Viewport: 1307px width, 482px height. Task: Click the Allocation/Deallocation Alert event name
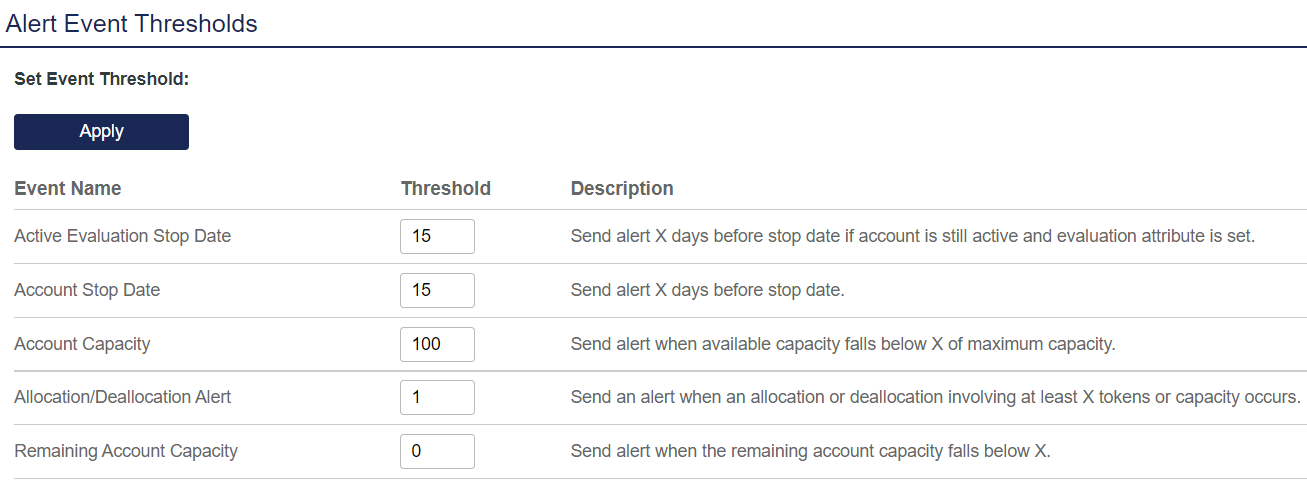[123, 397]
